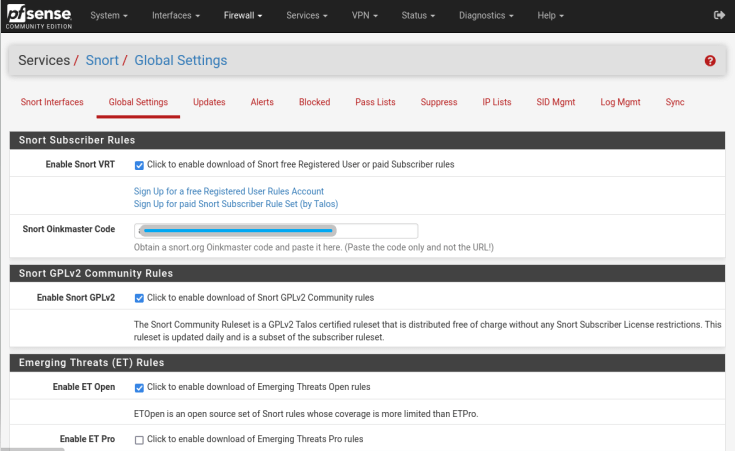Switch to the Snort Interfaces tab
735x451 pixels.
click(52, 102)
